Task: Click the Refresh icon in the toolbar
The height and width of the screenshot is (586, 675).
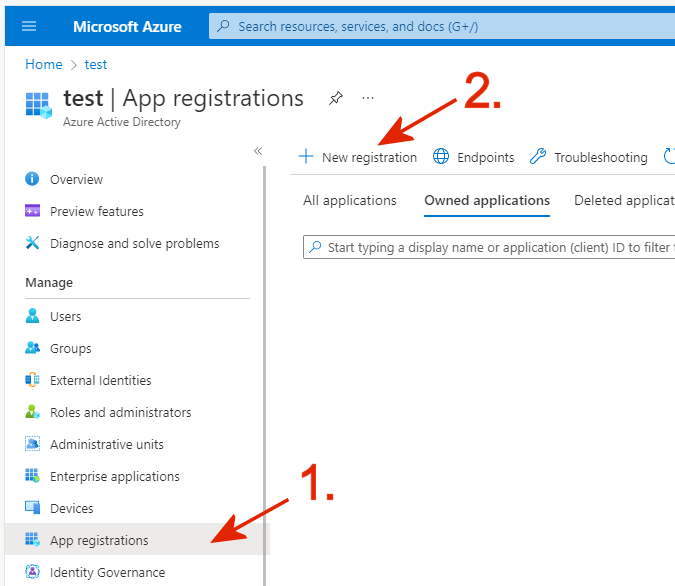Action: point(669,156)
